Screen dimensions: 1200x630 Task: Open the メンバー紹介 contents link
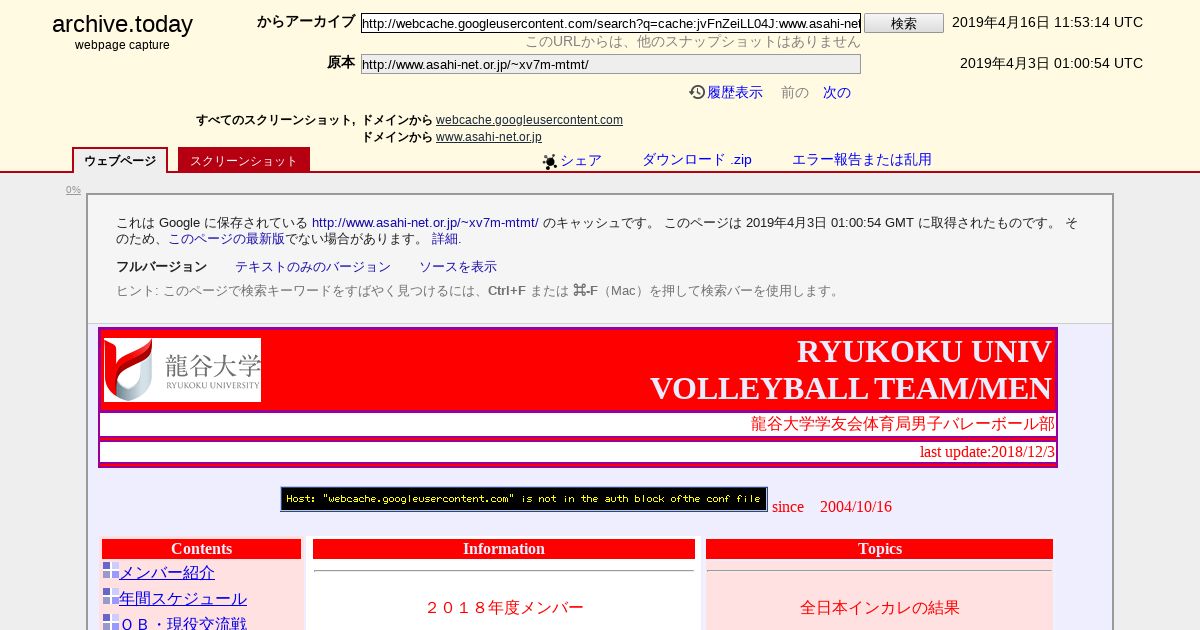167,573
